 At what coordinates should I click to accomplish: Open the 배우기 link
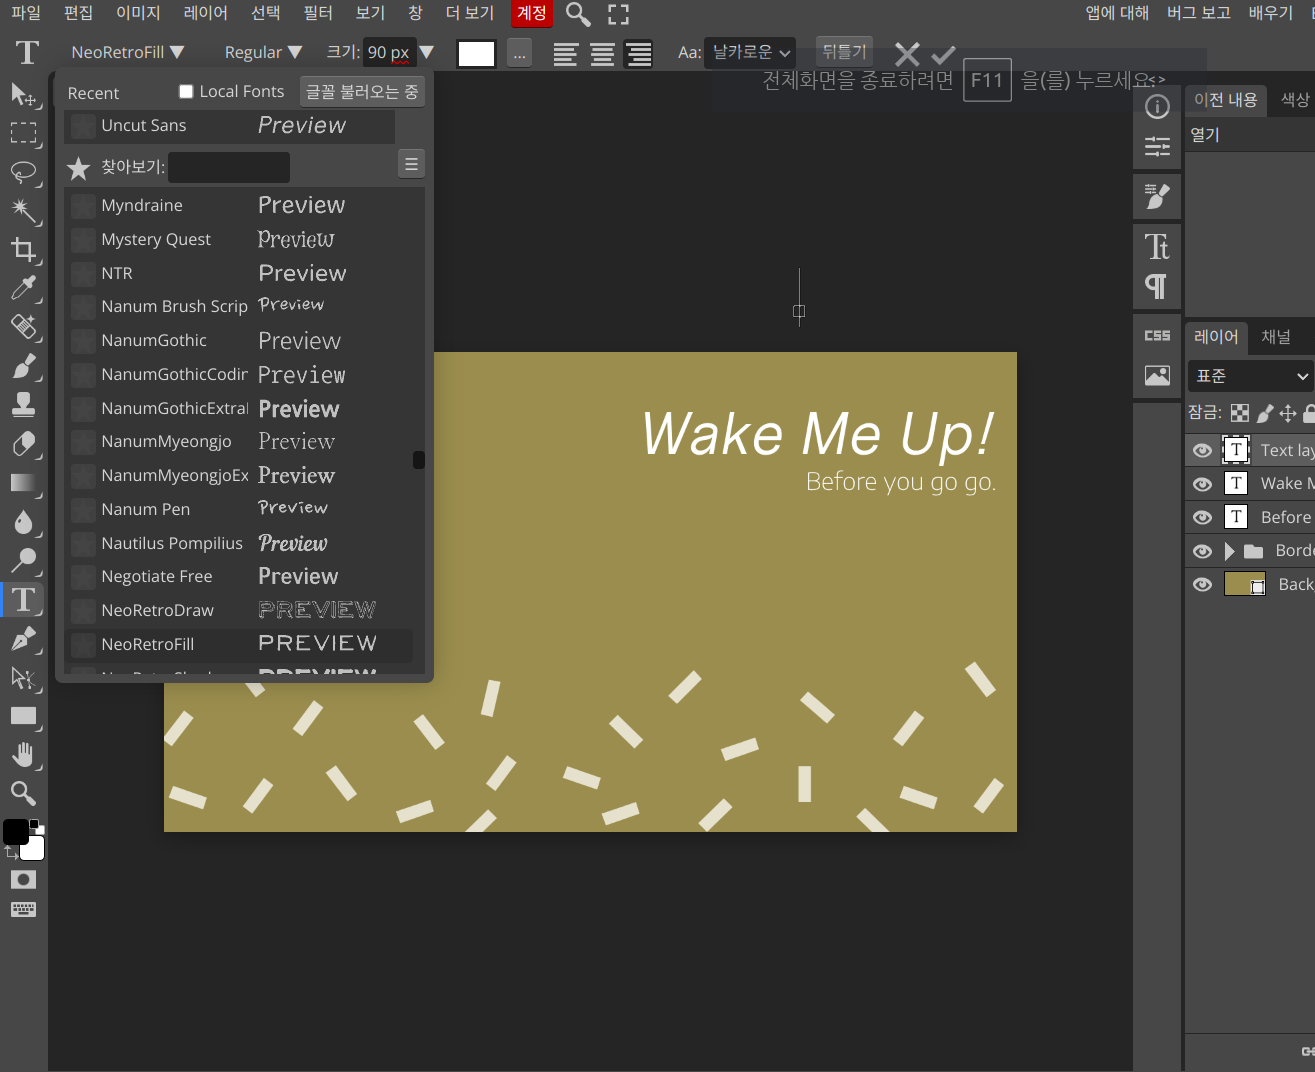[1271, 13]
